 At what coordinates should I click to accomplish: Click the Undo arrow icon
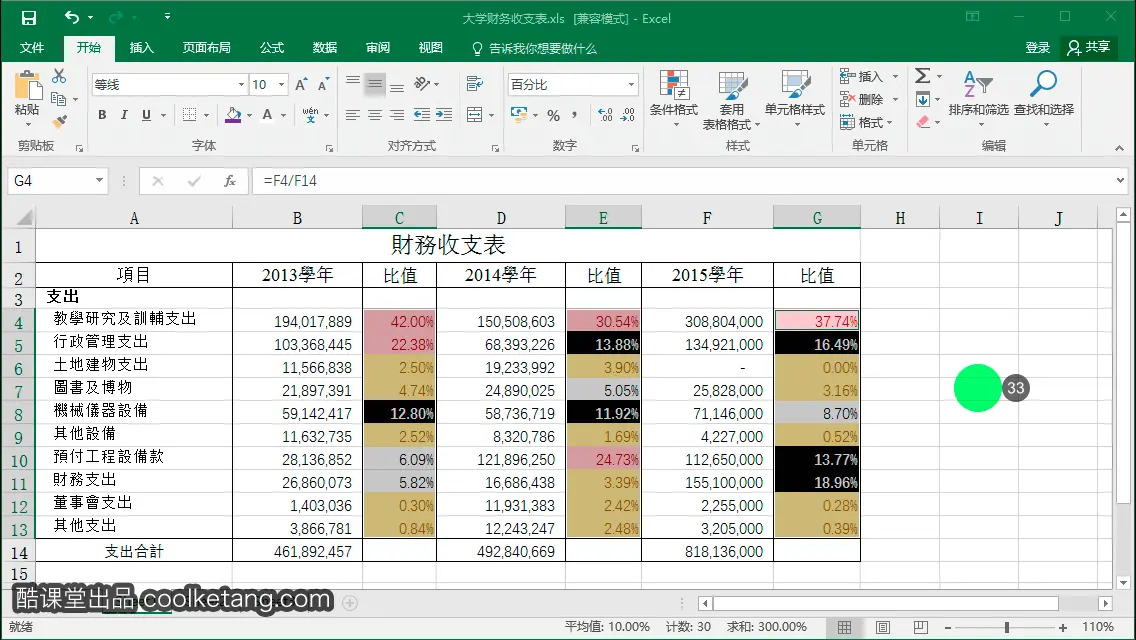click(72, 17)
